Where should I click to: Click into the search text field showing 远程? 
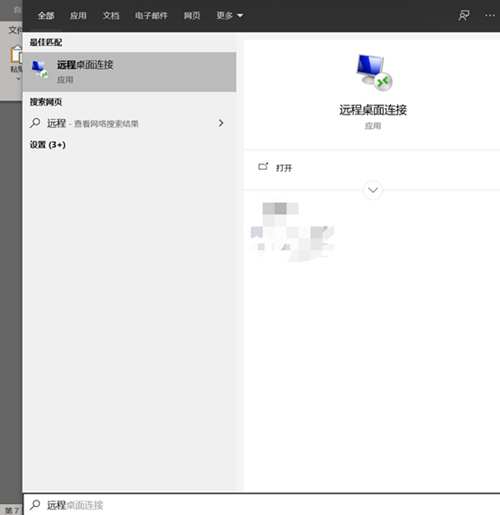pos(263,505)
